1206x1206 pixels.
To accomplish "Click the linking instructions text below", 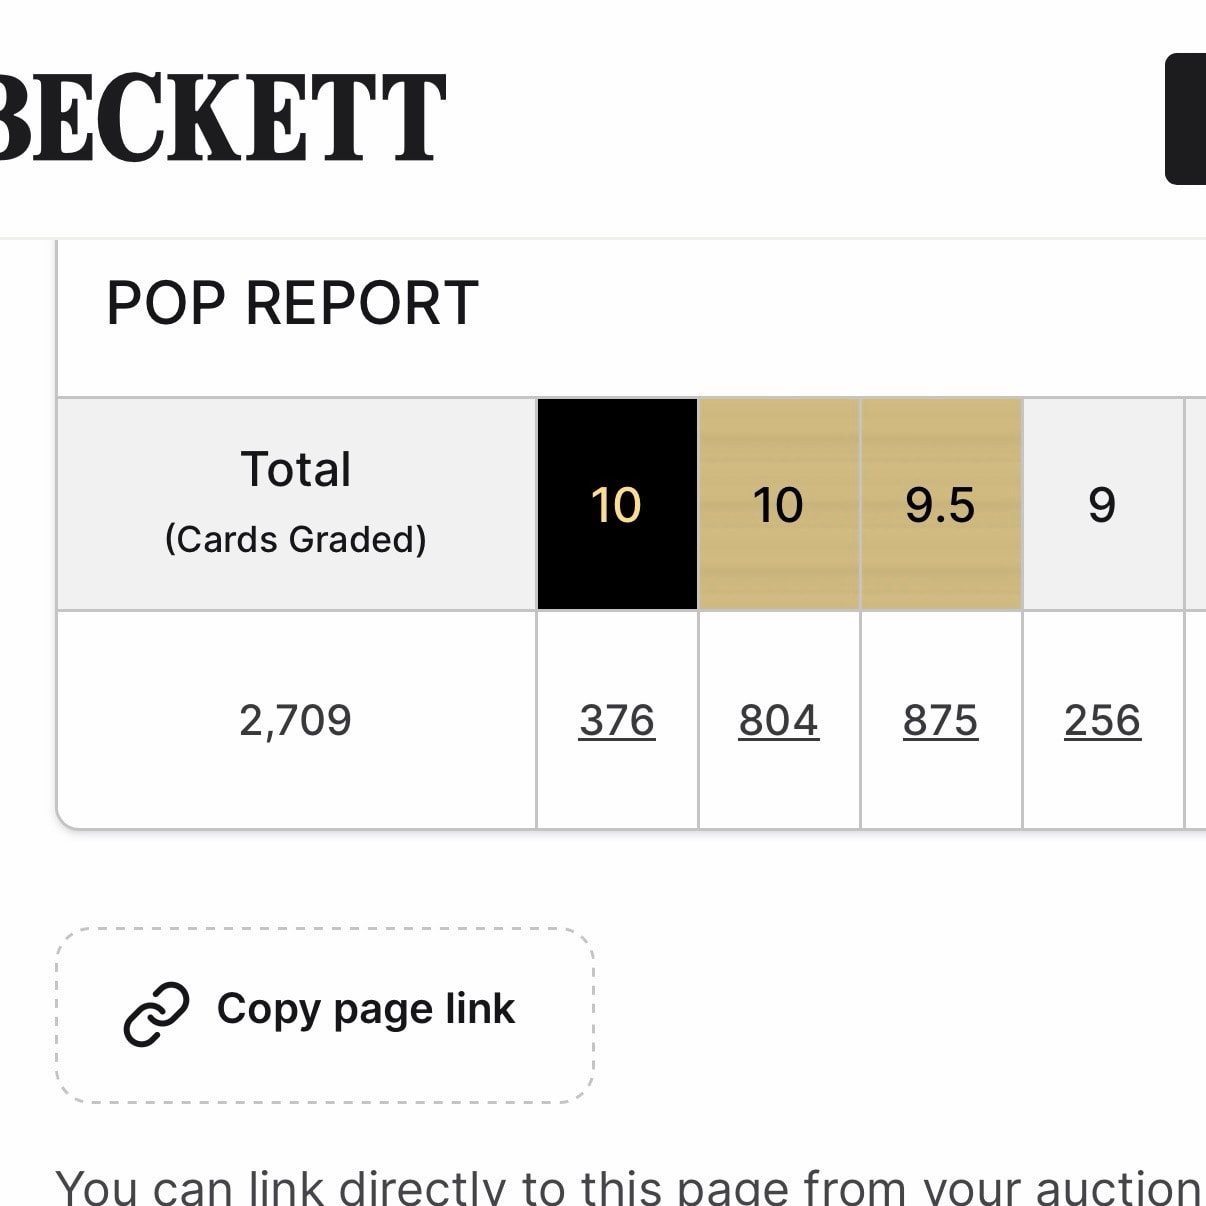I will (628, 1187).
